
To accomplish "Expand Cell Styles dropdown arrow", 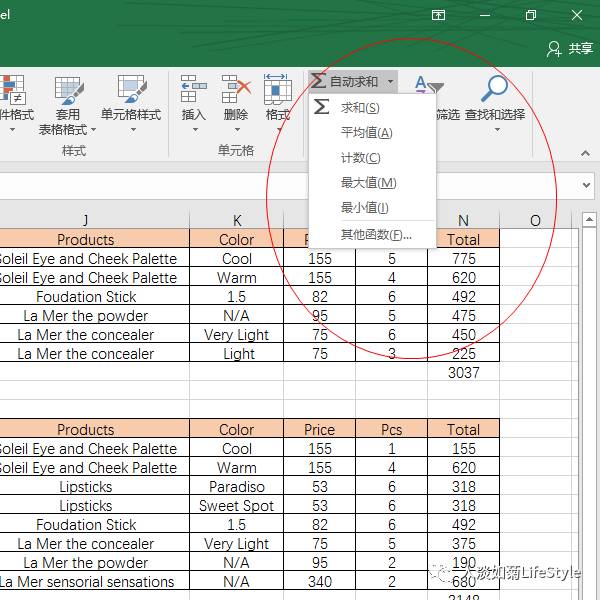I will [133, 130].
